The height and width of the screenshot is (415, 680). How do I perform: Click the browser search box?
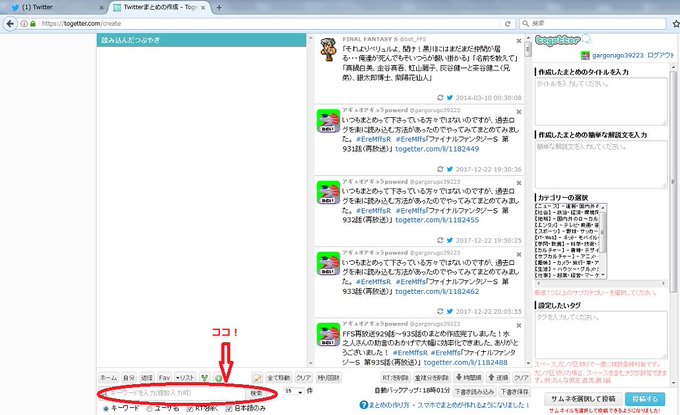pyautogui.click(x=593, y=23)
